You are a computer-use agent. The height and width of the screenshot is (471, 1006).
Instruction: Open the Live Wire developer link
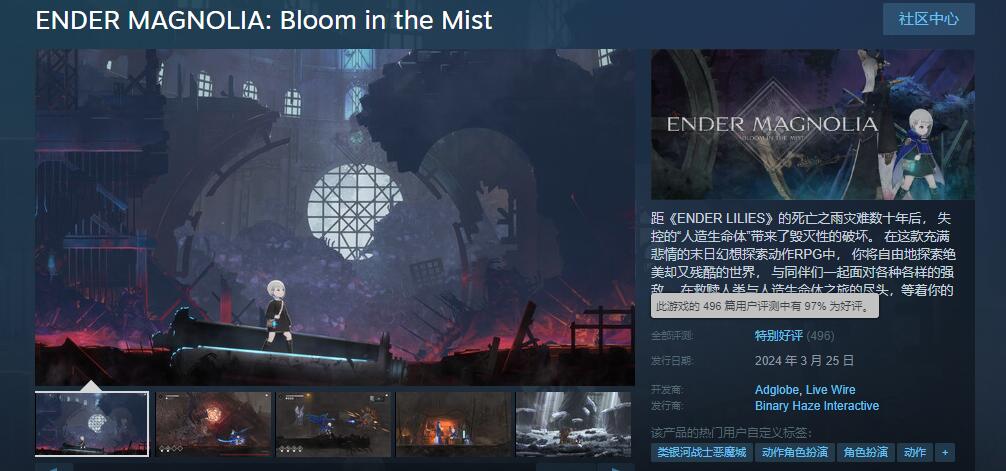click(830, 390)
